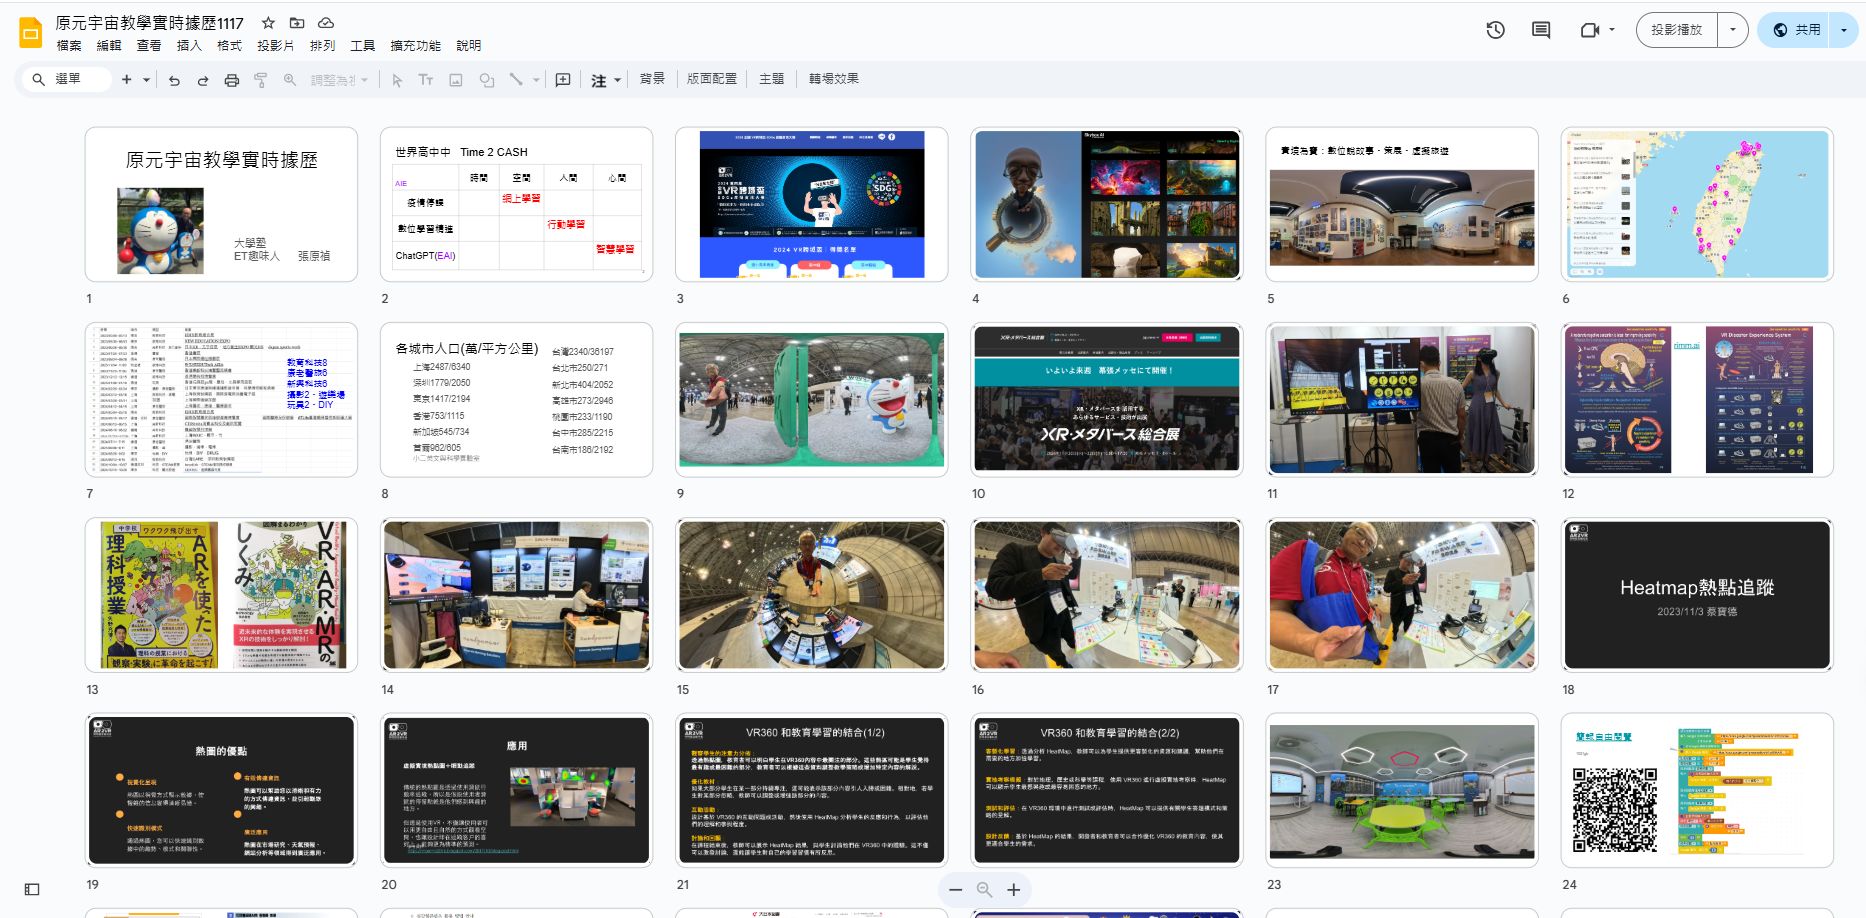This screenshot has width=1866, height=918.
Task: Select slide 24 QR code thumbnail
Action: click(x=1697, y=790)
